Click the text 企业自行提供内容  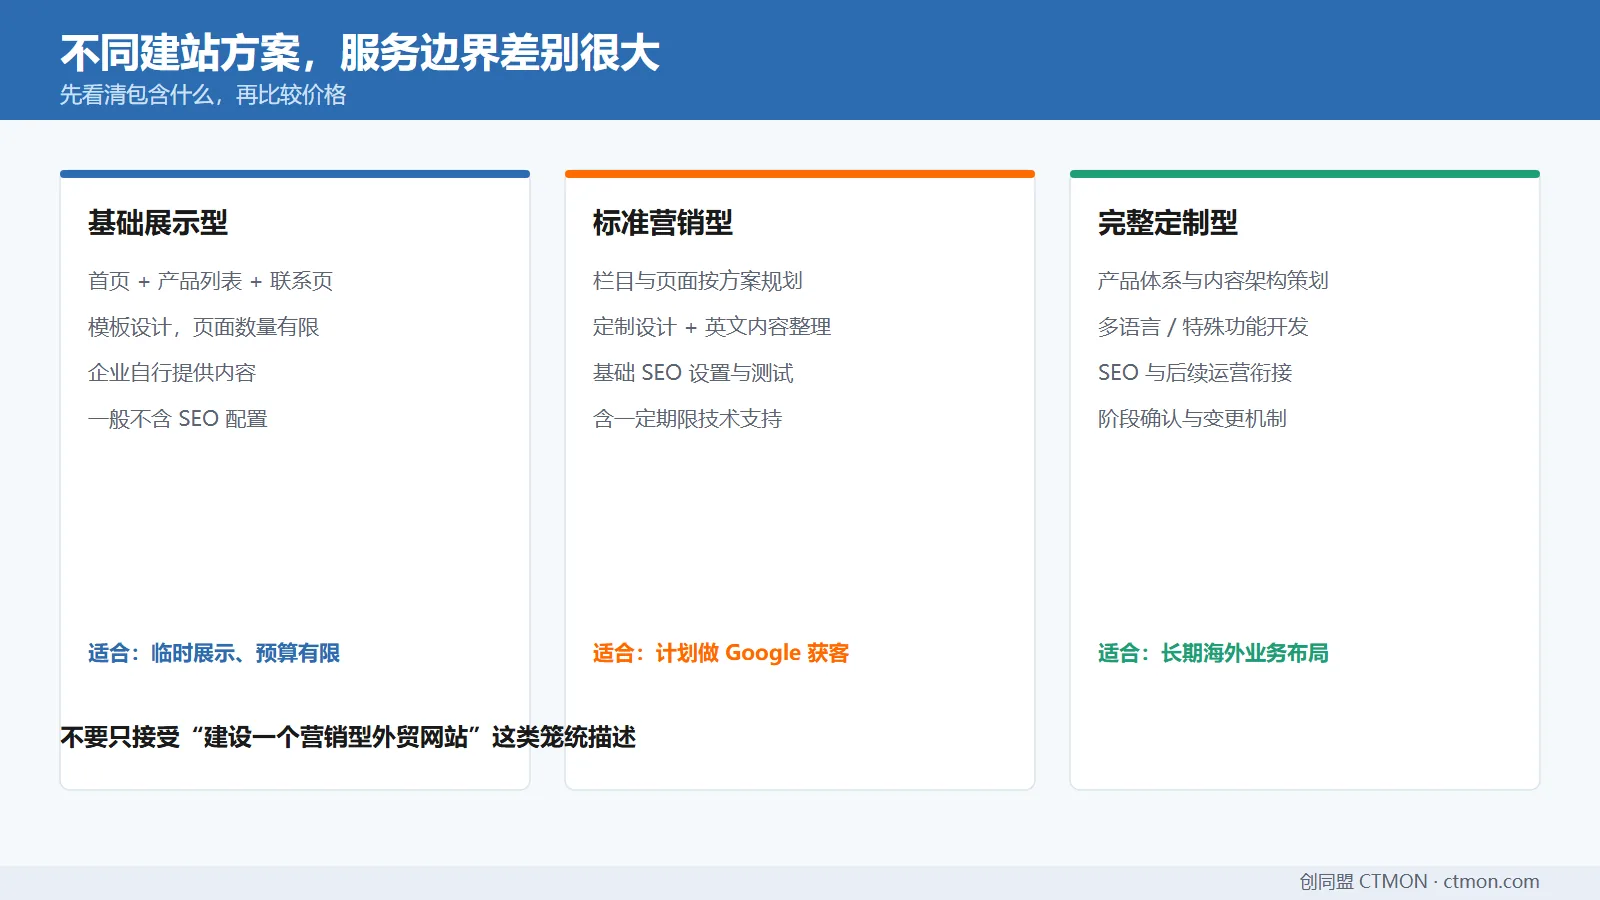tap(172, 373)
